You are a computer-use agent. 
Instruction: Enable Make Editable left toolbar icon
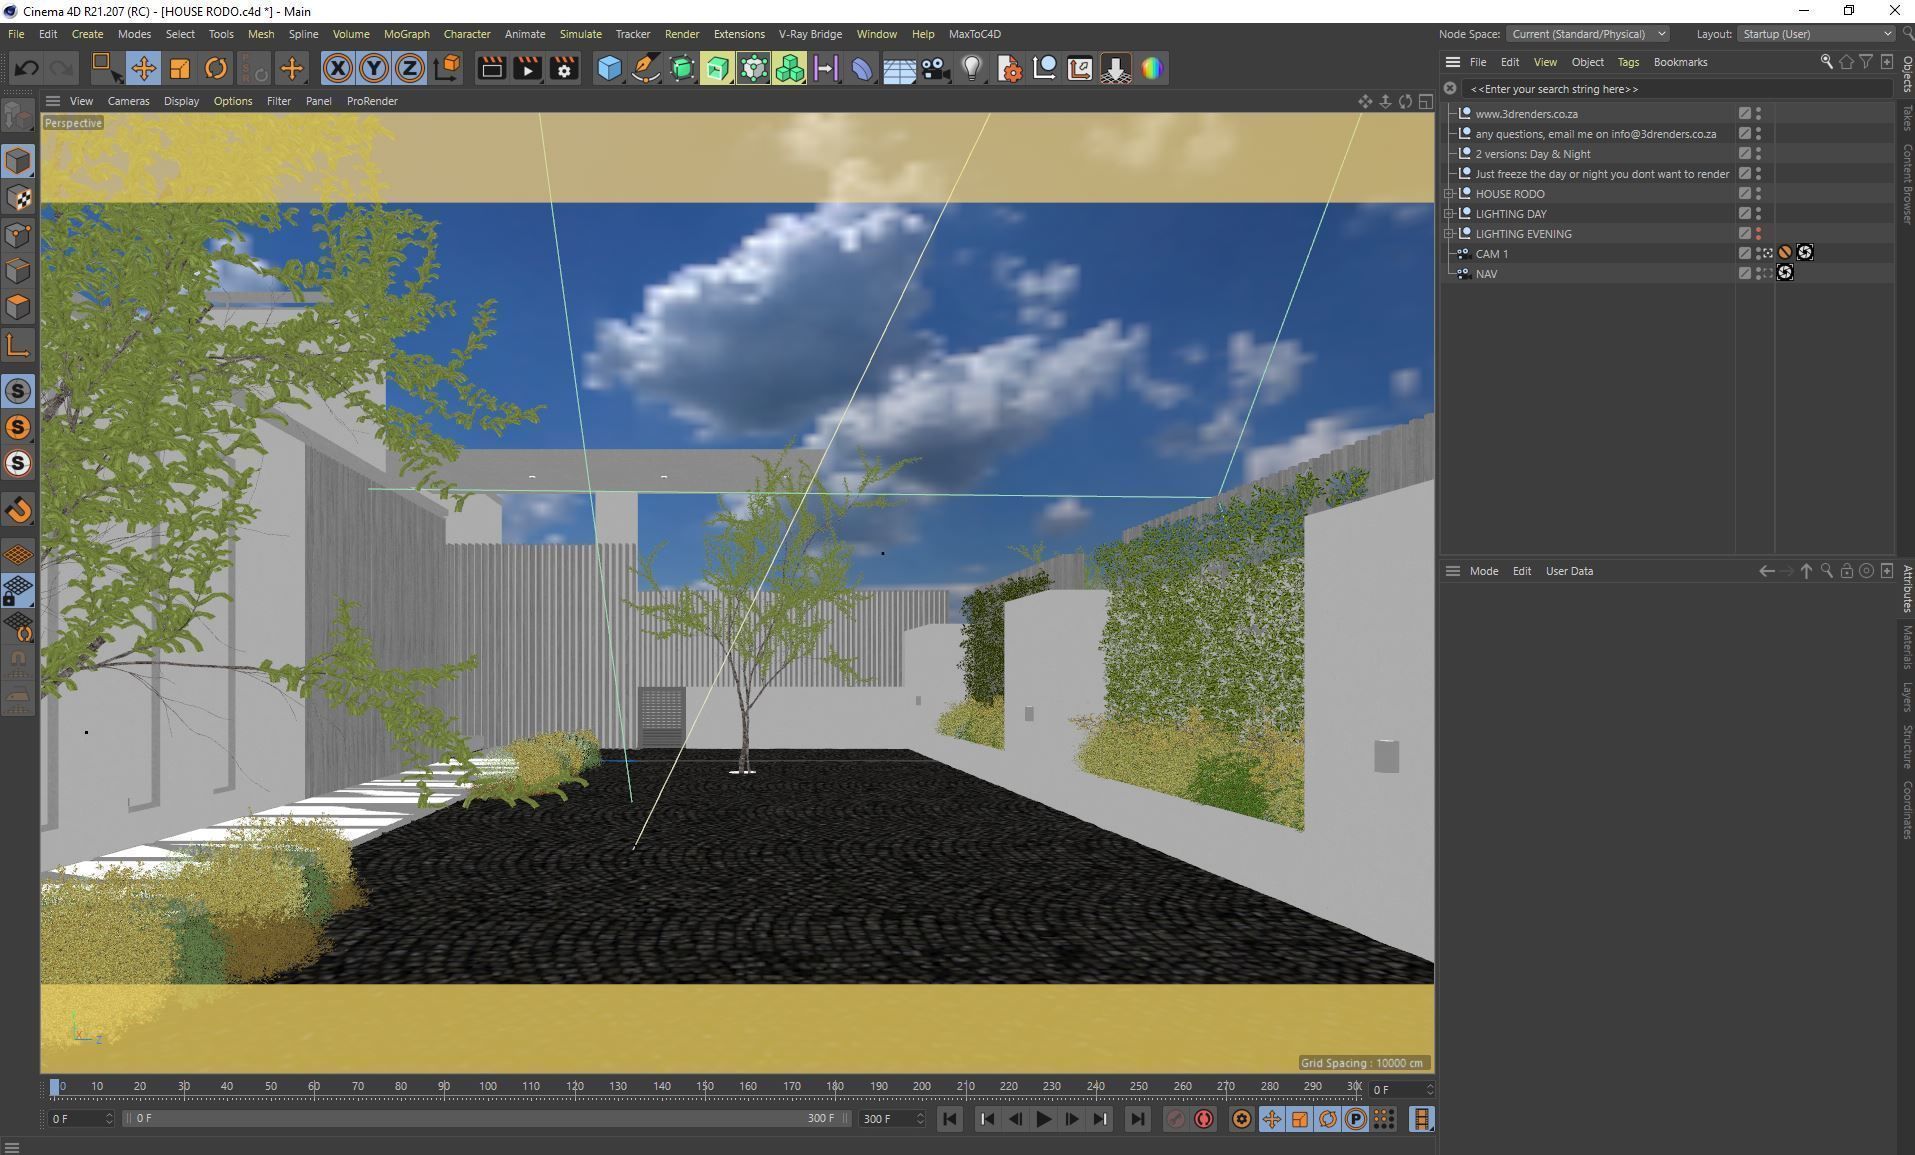[18, 117]
